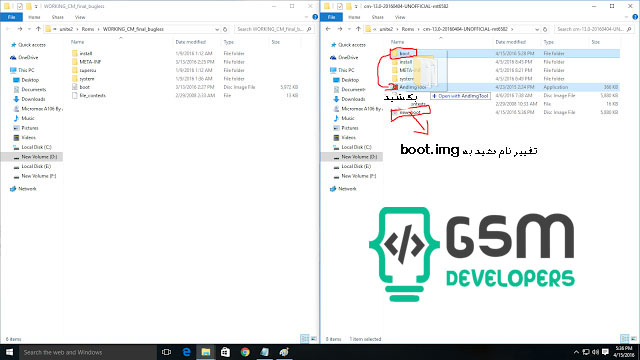Click Up arrow in left Explorer window
Image resolution: width=640 pixels, height=360 pixels.
[x=38, y=29]
